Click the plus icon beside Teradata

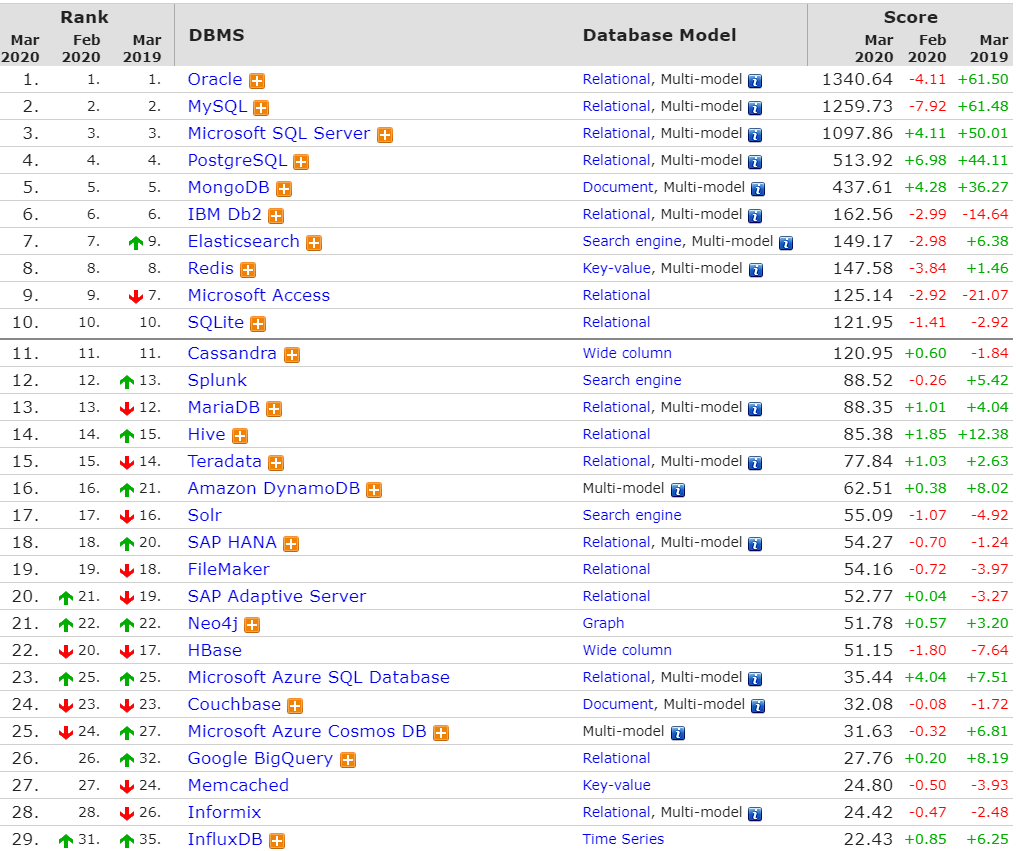click(276, 463)
